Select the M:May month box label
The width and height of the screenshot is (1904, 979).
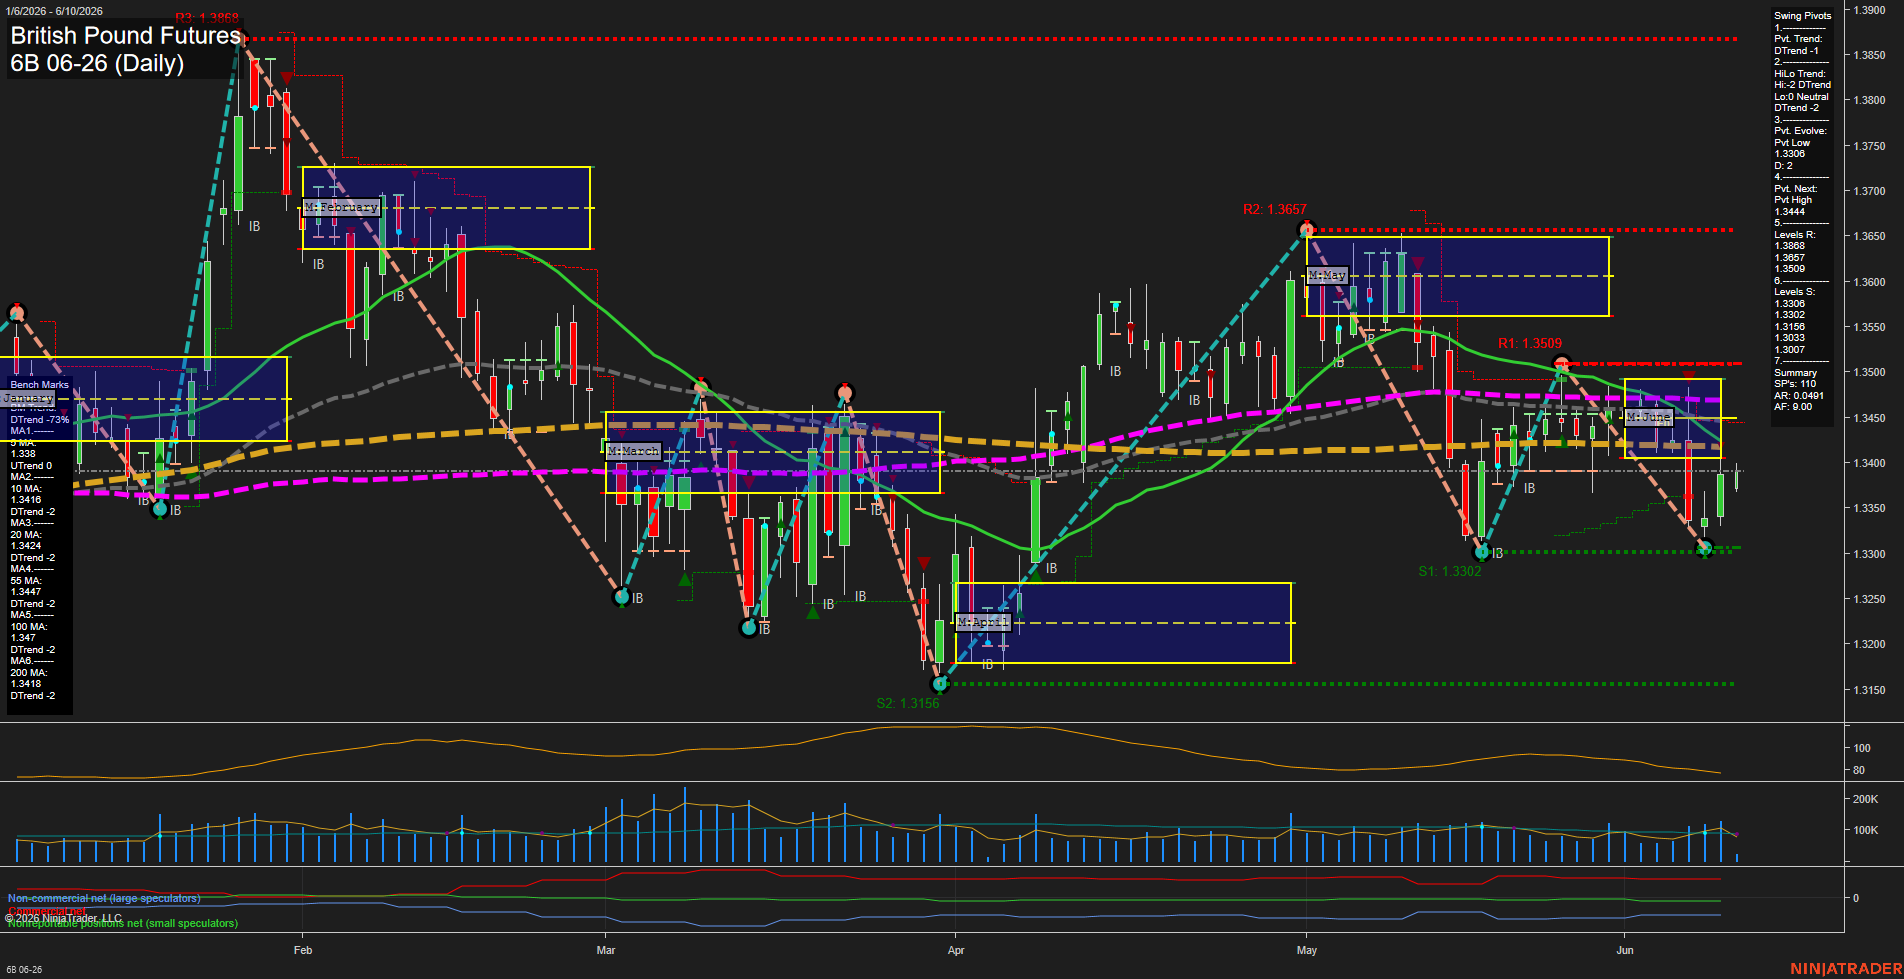pos(1327,275)
